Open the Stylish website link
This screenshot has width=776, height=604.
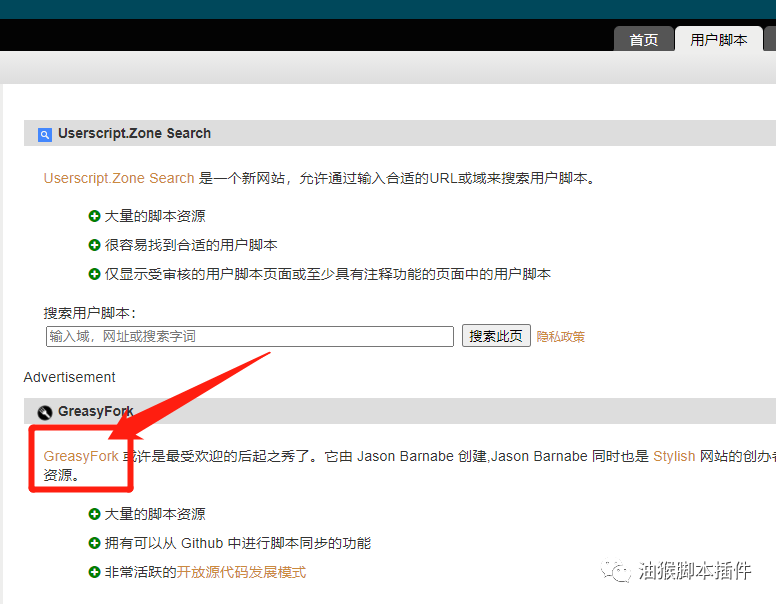point(674,456)
